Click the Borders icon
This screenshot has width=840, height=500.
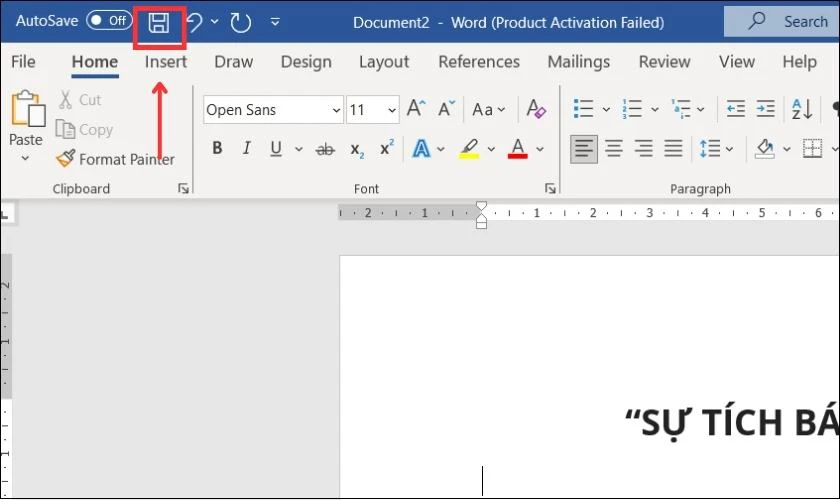tap(812, 148)
